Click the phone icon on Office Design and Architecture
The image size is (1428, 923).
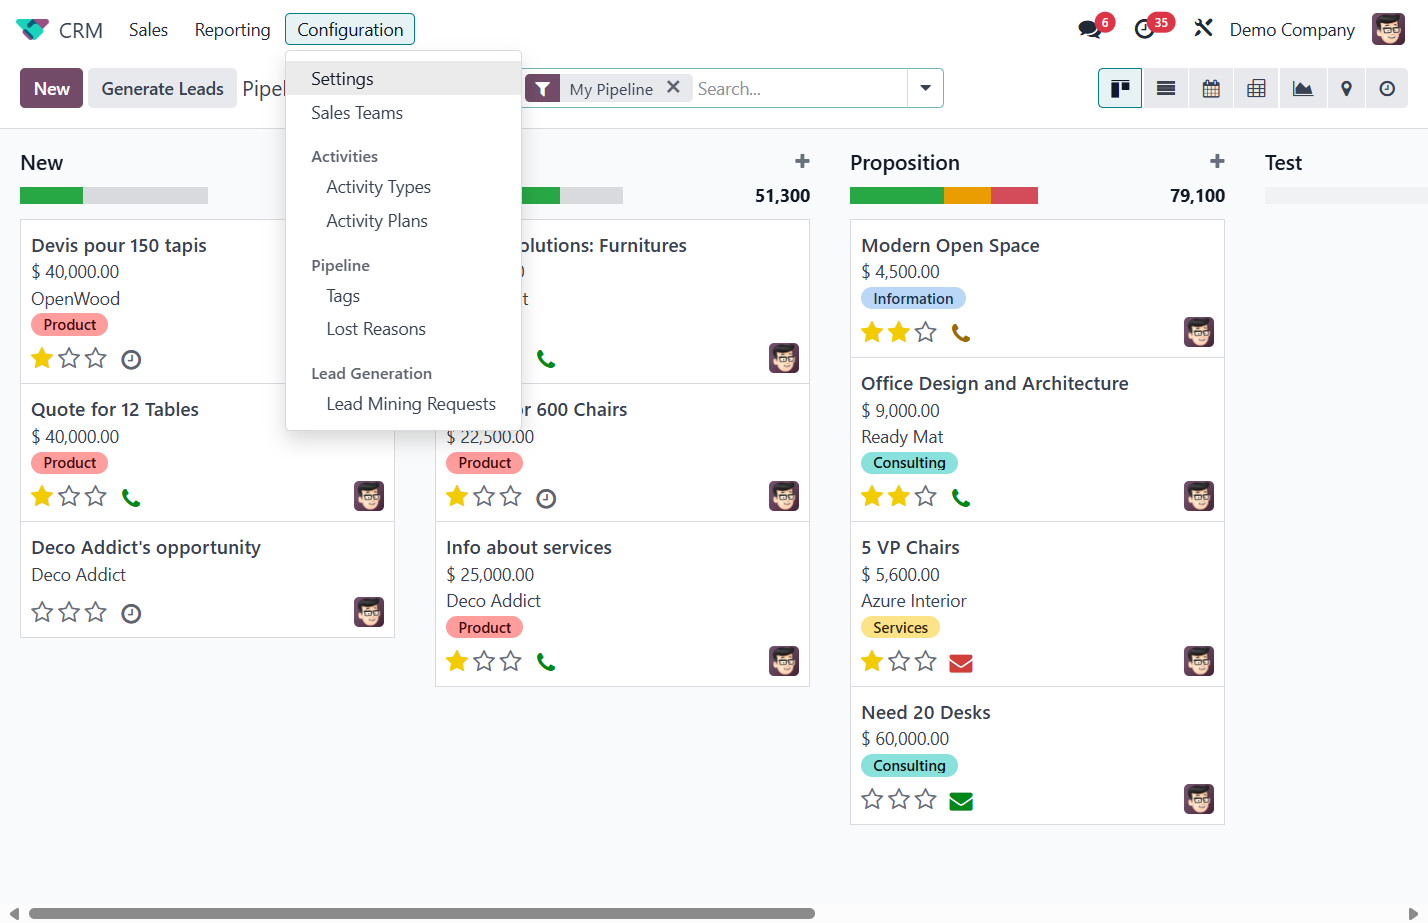pos(961,497)
